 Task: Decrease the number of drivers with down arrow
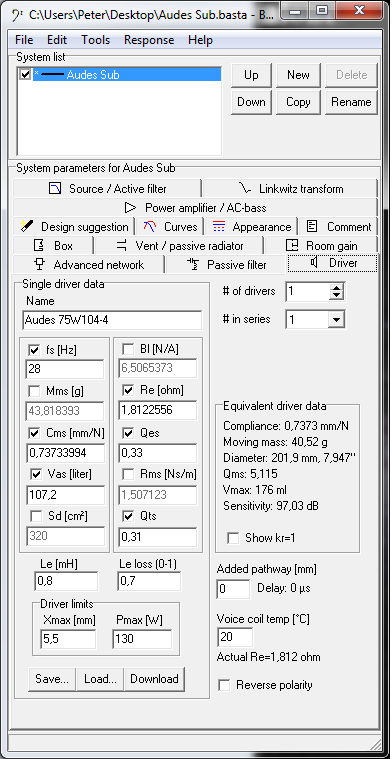(337, 296)
